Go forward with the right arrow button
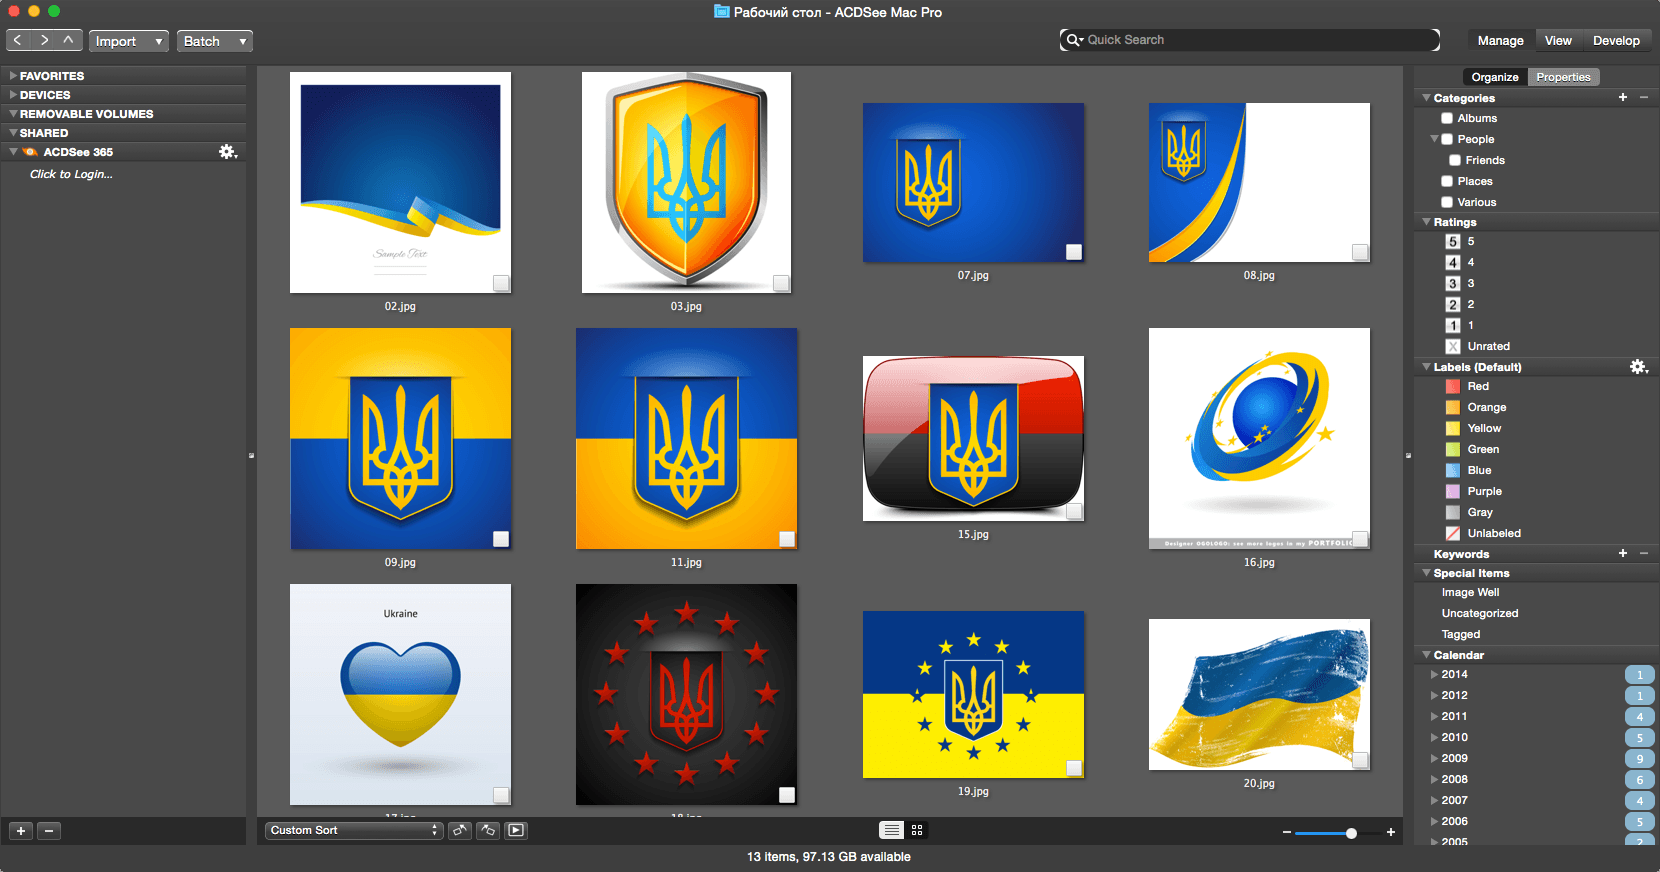This screenshot has height=872, width=1660. [x=44, y=40]
